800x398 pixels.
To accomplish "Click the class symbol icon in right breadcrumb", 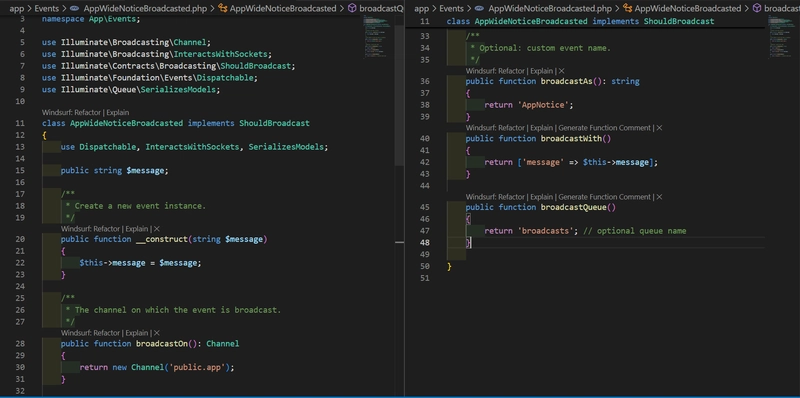I will tap(628, 8).
